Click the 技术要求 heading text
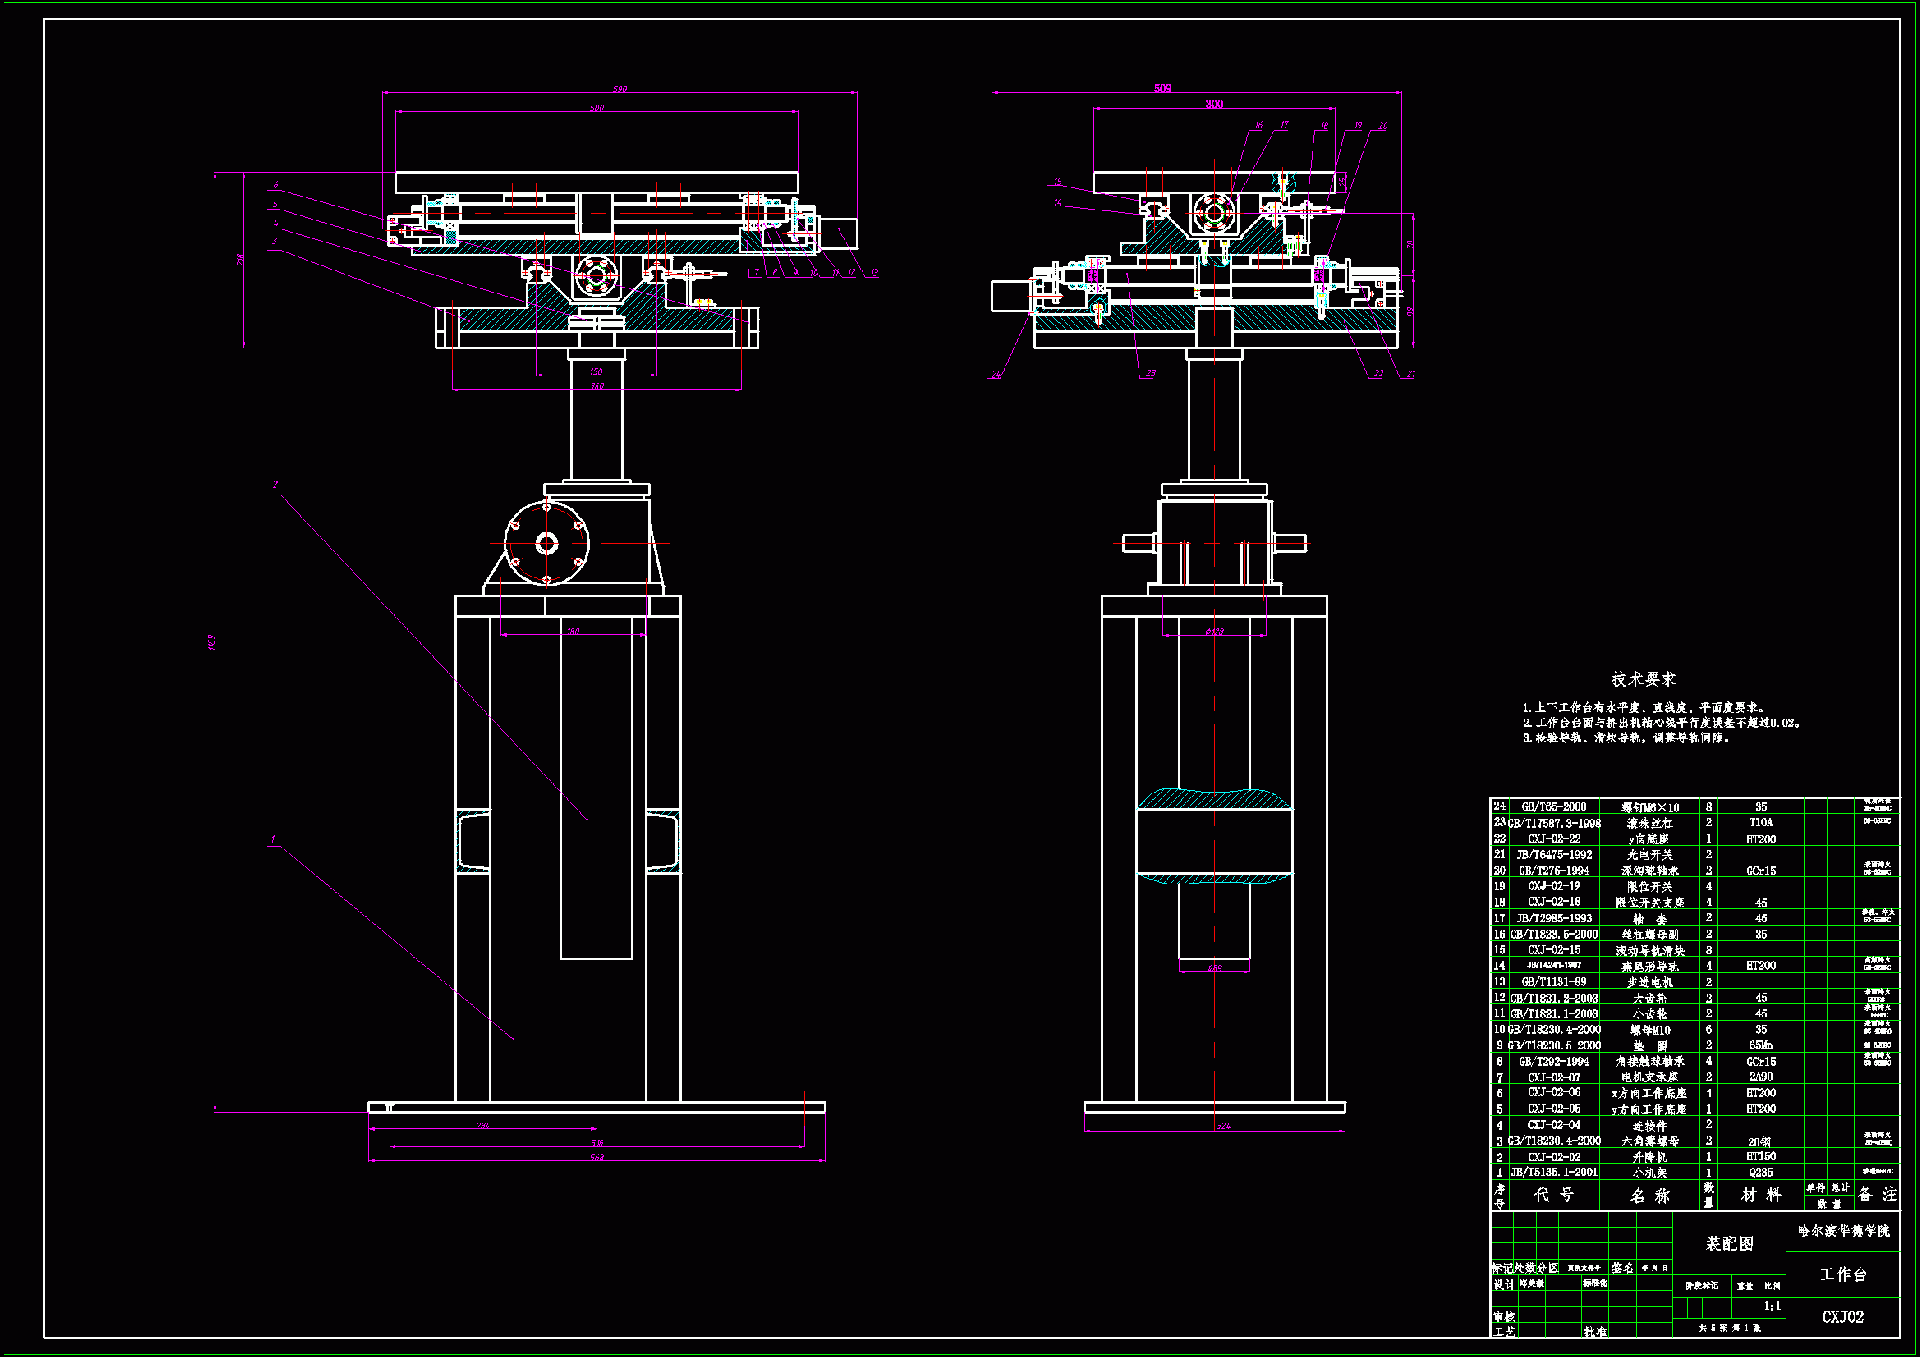The image size is (1920, 1357). (x=1643, y=679)
